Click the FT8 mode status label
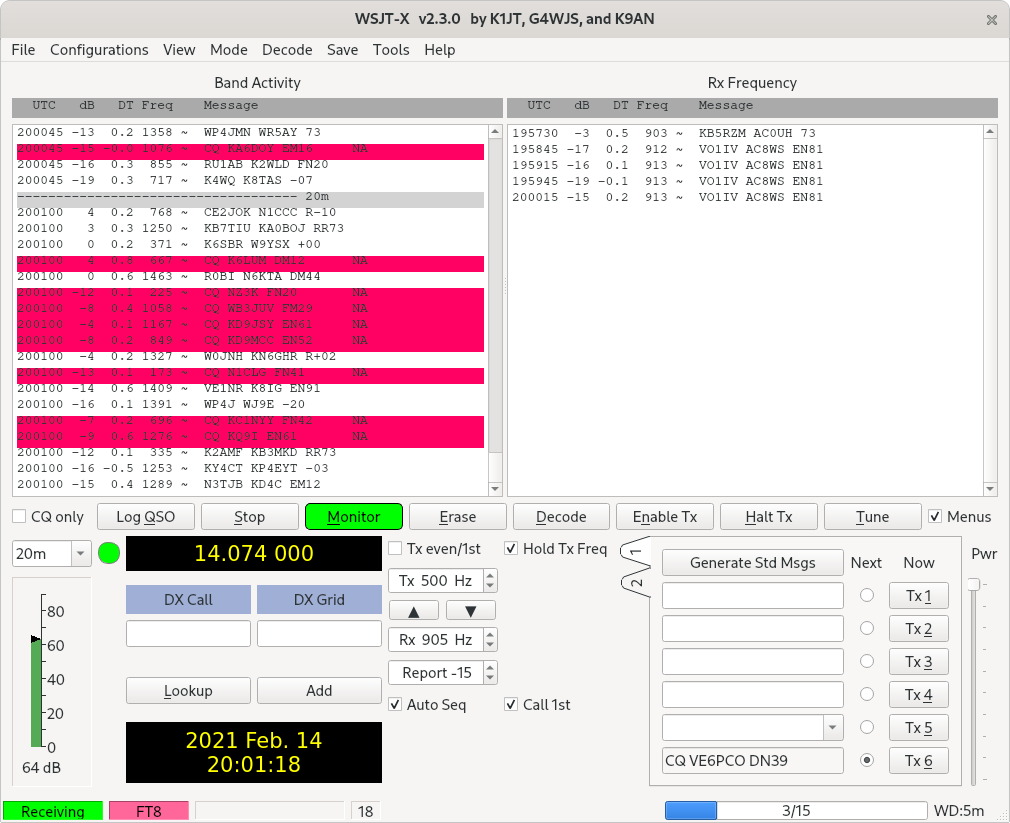The height and width of the screenshot is (823, 1010). click(x=149, y=811)
